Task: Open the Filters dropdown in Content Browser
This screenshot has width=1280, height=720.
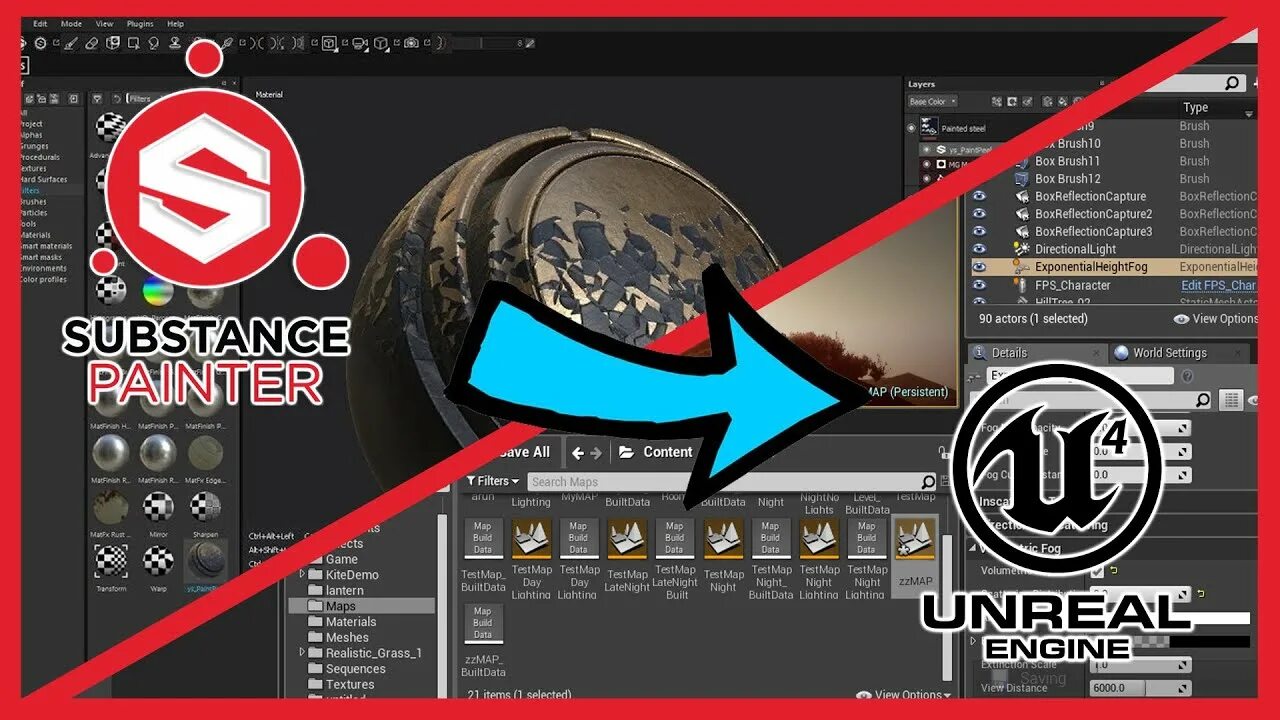Action: tap(492, 482)
